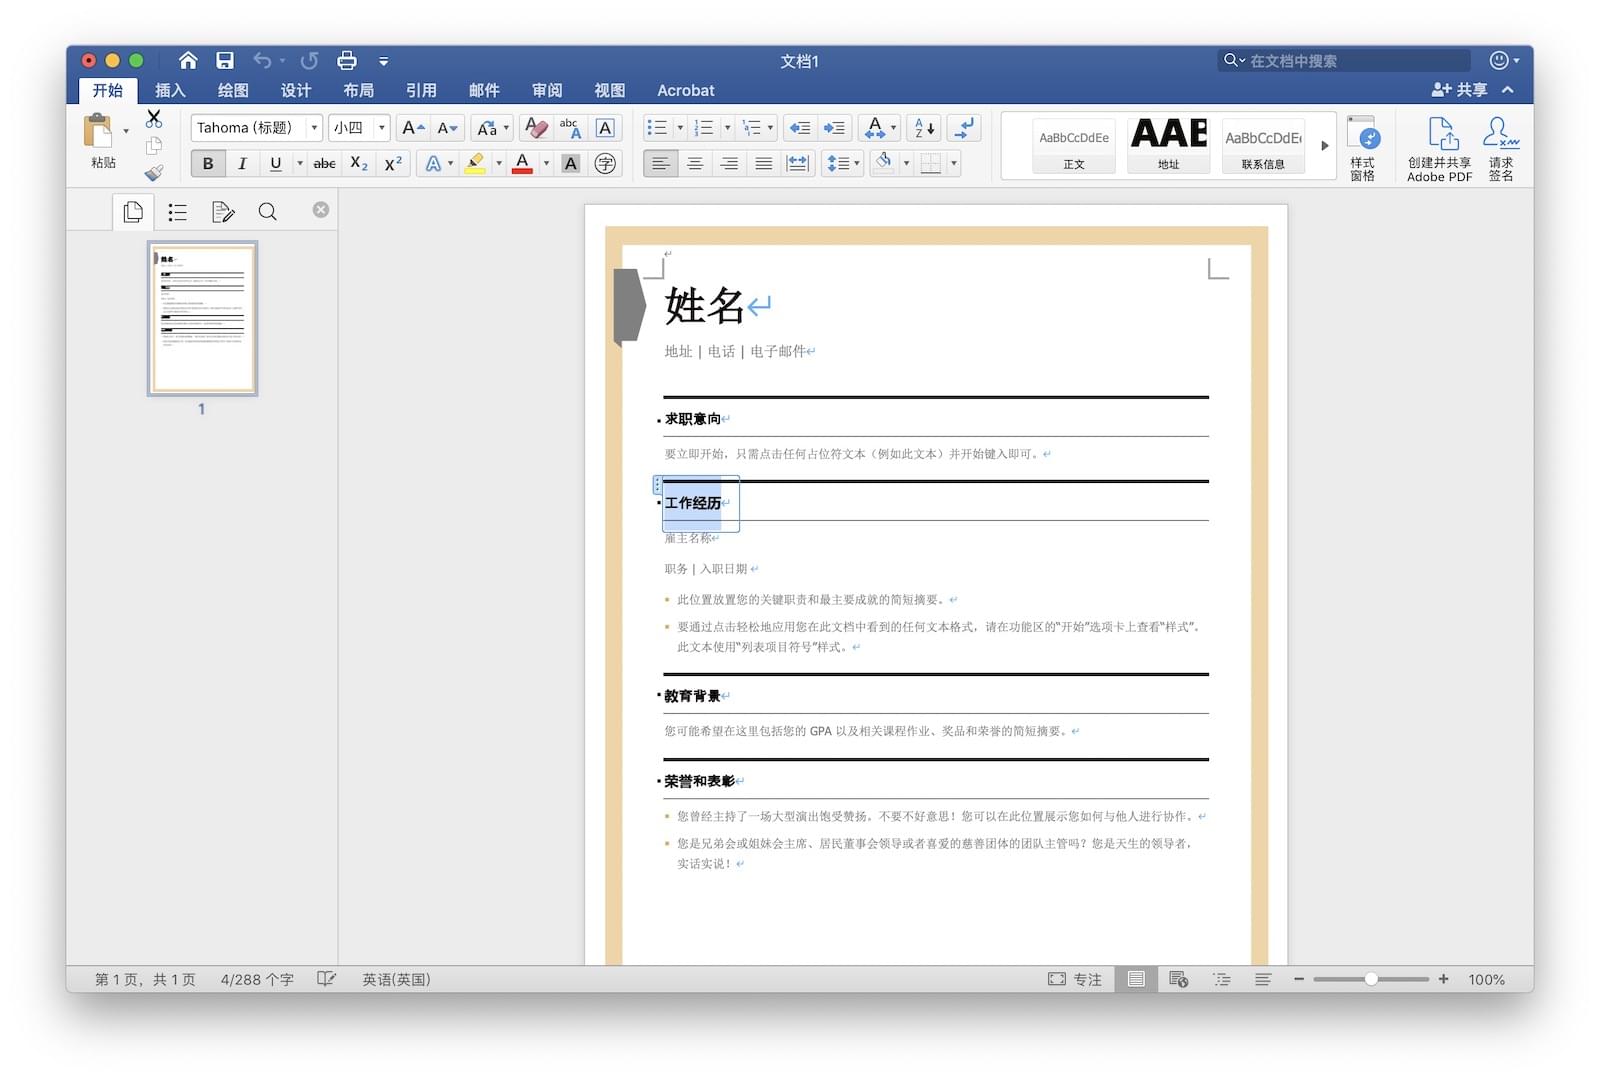Click the Sort A-Z icon
1600x1080 pixels.
point(925,128)
